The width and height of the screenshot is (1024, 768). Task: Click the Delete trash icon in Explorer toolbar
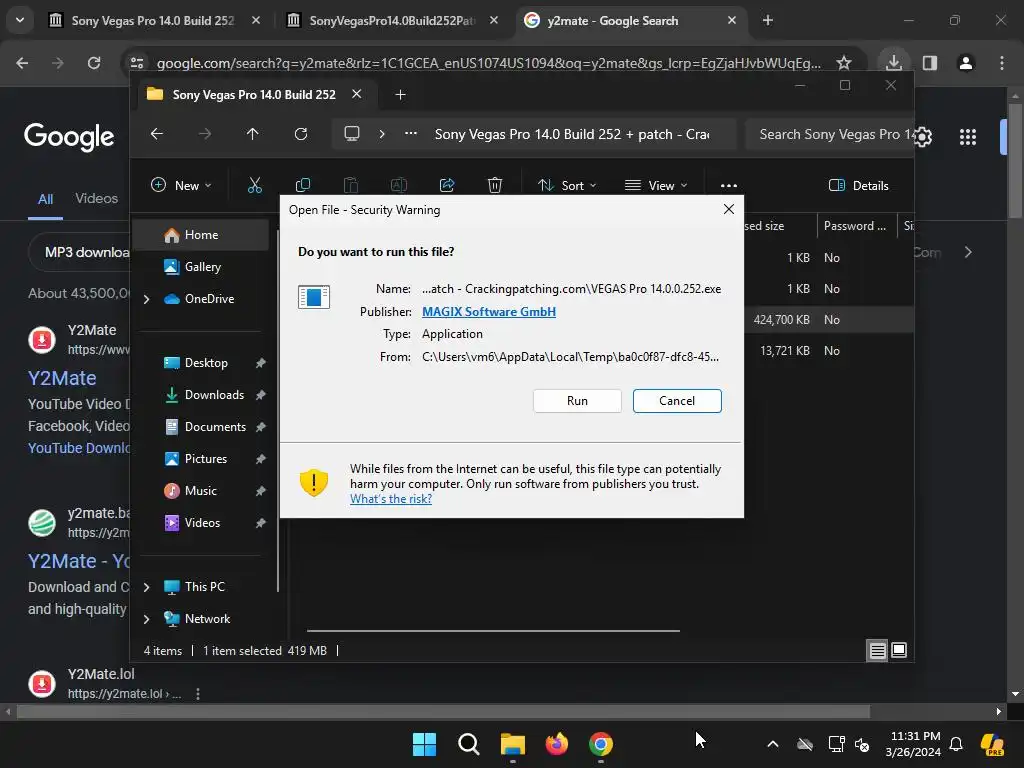(495, 185)
